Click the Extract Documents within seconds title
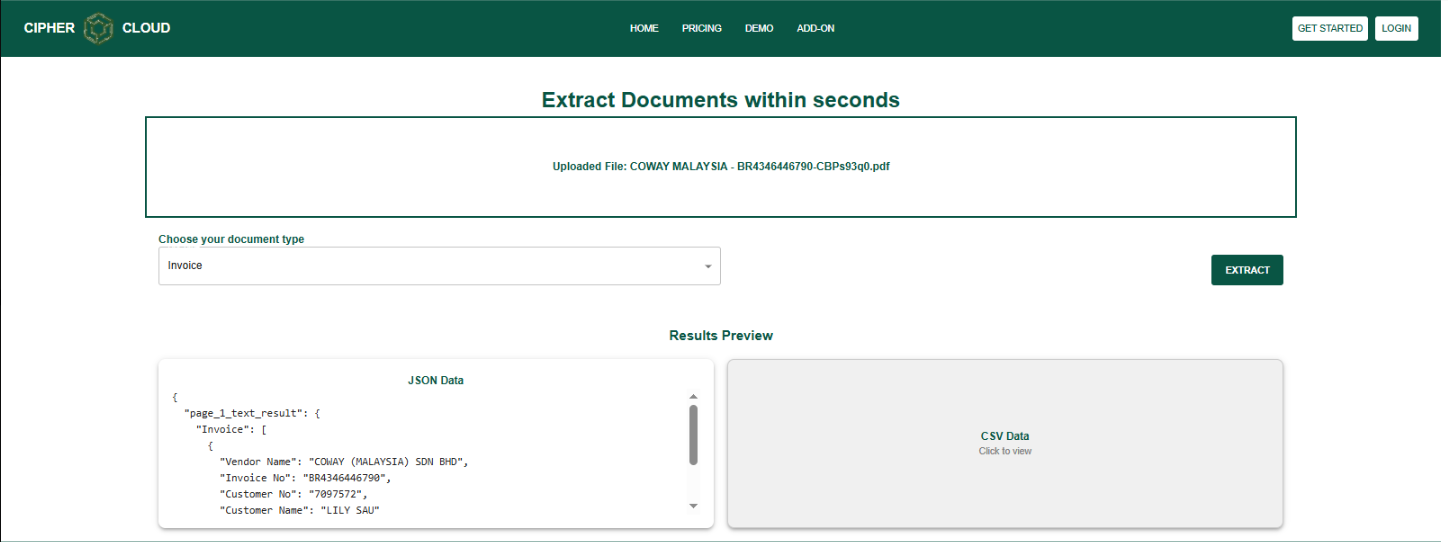The height and width of the screenshot is (542, 1448). click(721, 100)
